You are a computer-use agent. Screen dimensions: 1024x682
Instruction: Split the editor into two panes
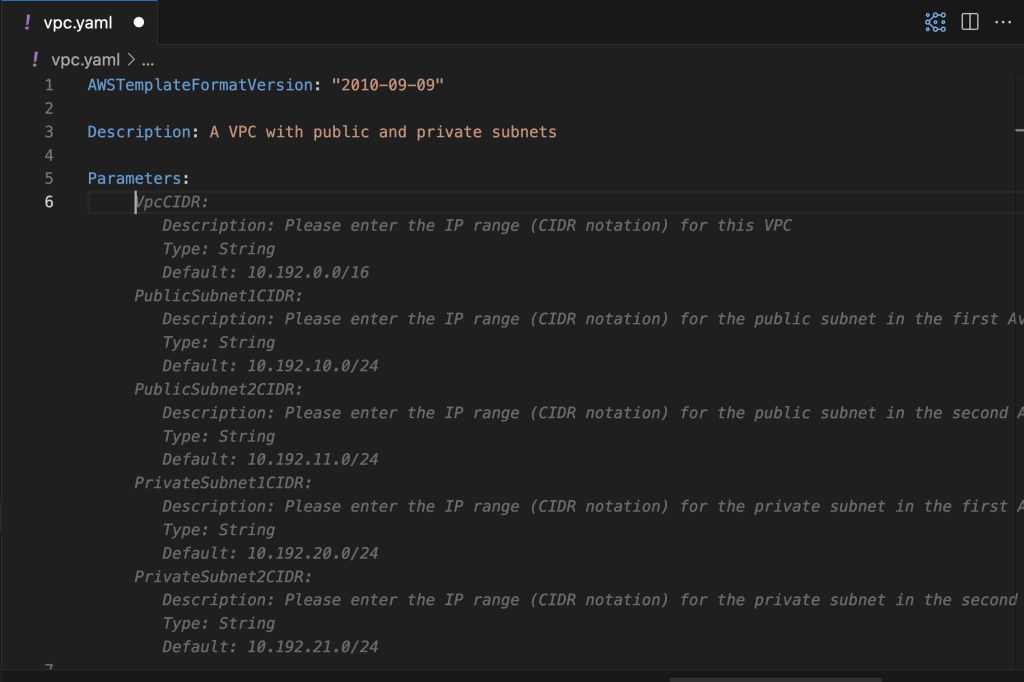(969, 21)
